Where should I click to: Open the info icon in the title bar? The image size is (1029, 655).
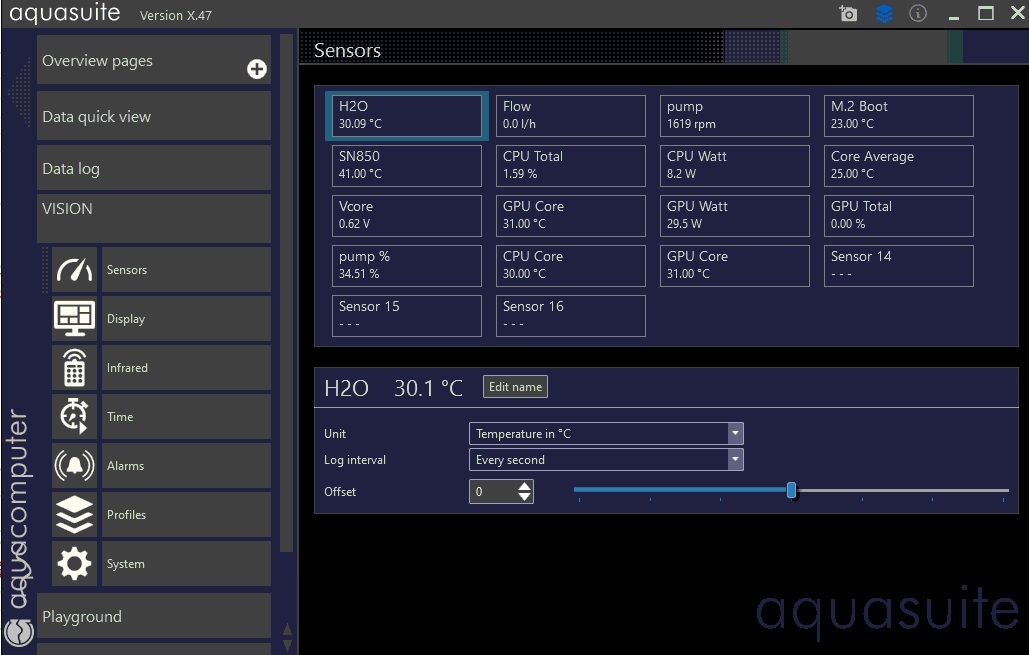(x=917, y=13)
